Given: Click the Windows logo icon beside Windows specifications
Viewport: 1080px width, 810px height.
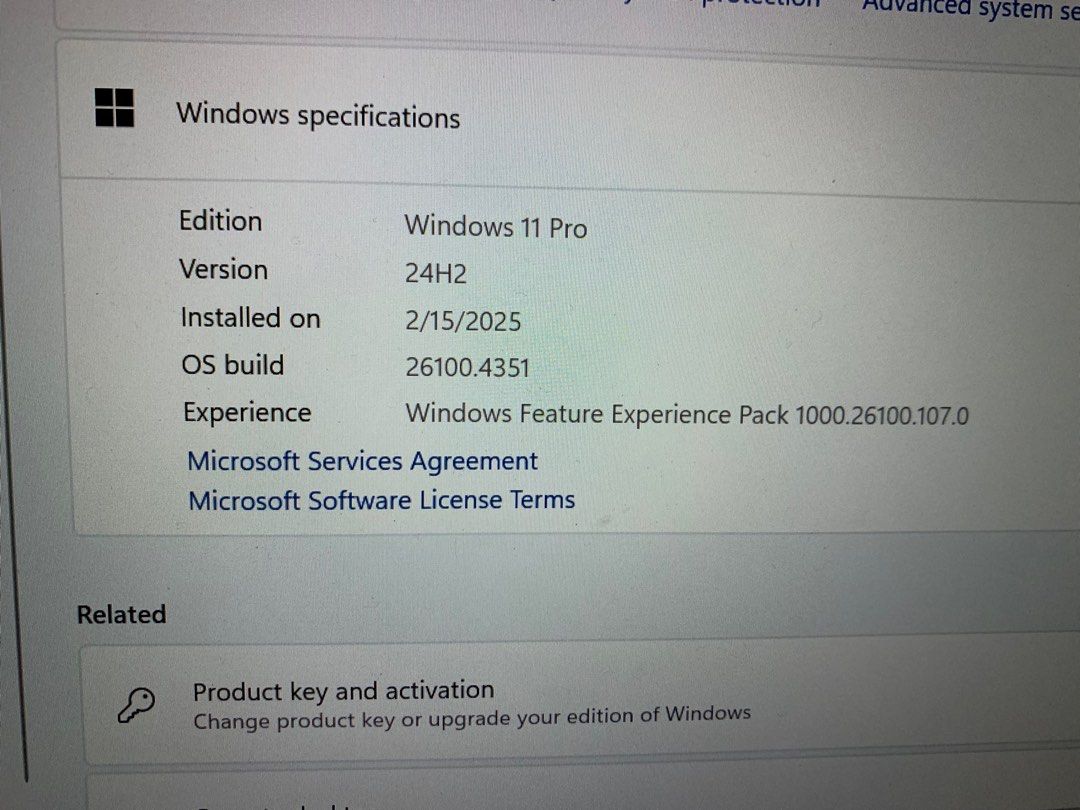Looking at the screenshot, I should [114, 107].
